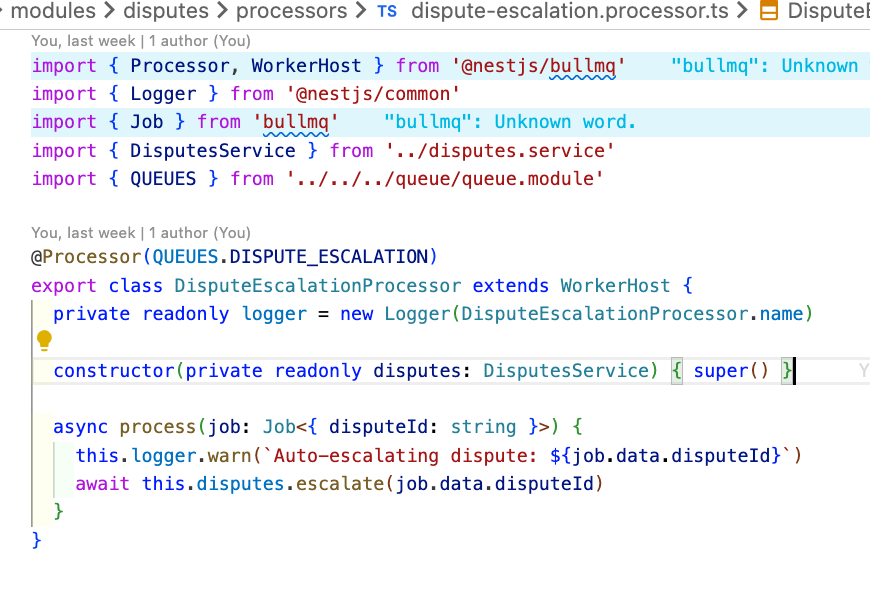Open the top 'You, last week' CodeLens
Screen dimensions: 870x596
tap(141, 41)
